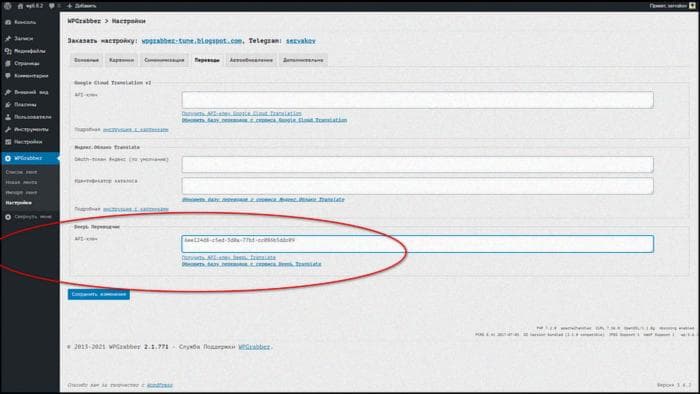This screenshot has height=394, width=700.
Task: Open the wpgrabber-tune.blogspot.com link
Action: coord(192,41)
